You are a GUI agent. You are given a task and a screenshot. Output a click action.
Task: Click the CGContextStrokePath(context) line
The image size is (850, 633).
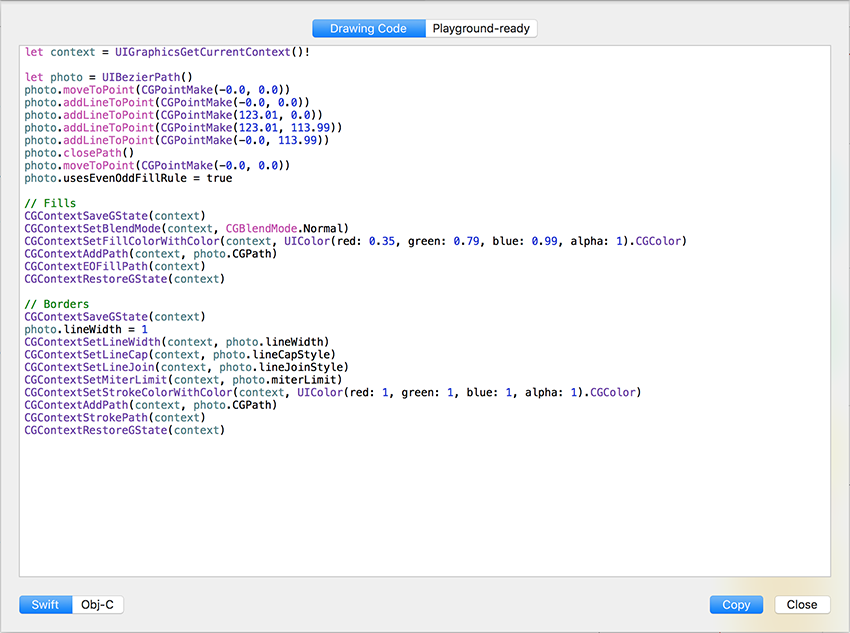[x=115, y=418]
